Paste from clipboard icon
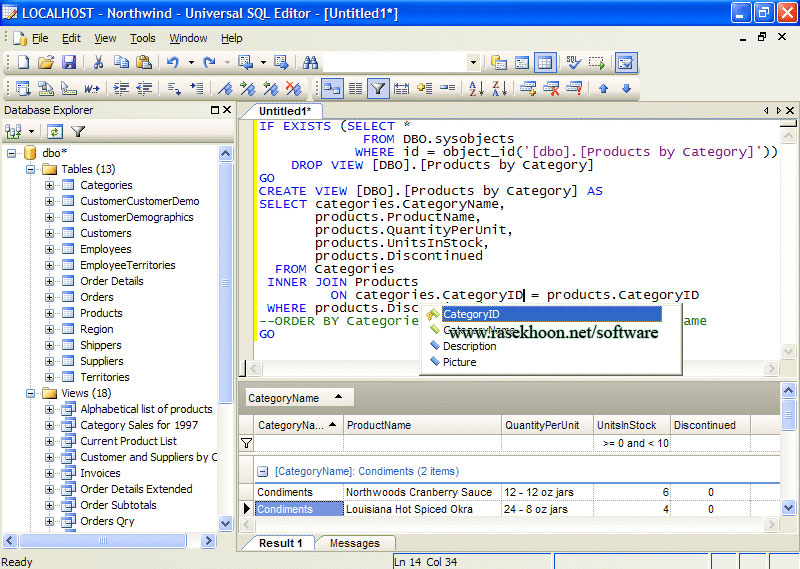The image size is (800, 569). tap(144, 62)
